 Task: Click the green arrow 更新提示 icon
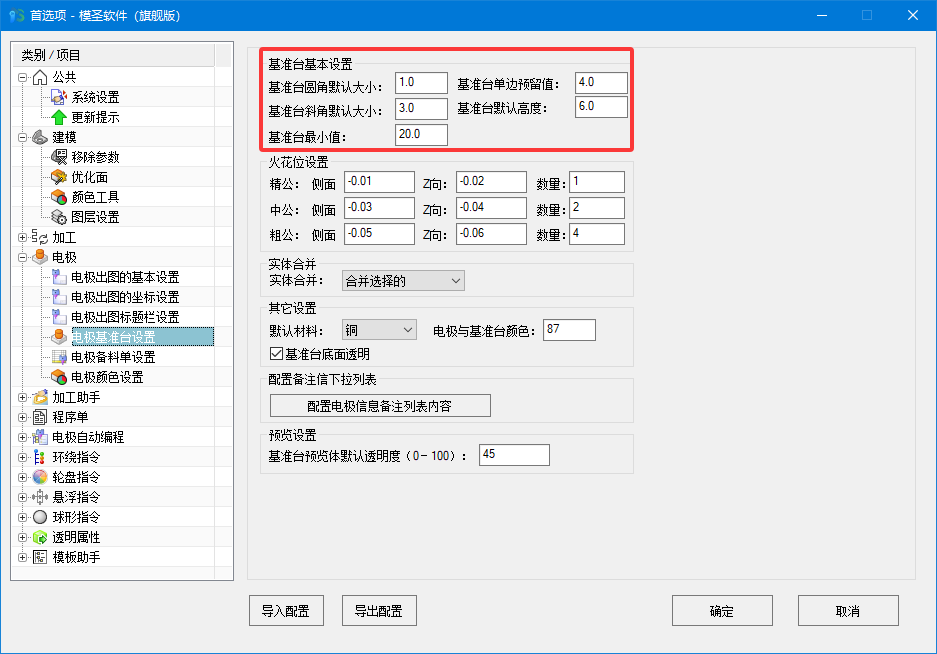pos(59,117)
